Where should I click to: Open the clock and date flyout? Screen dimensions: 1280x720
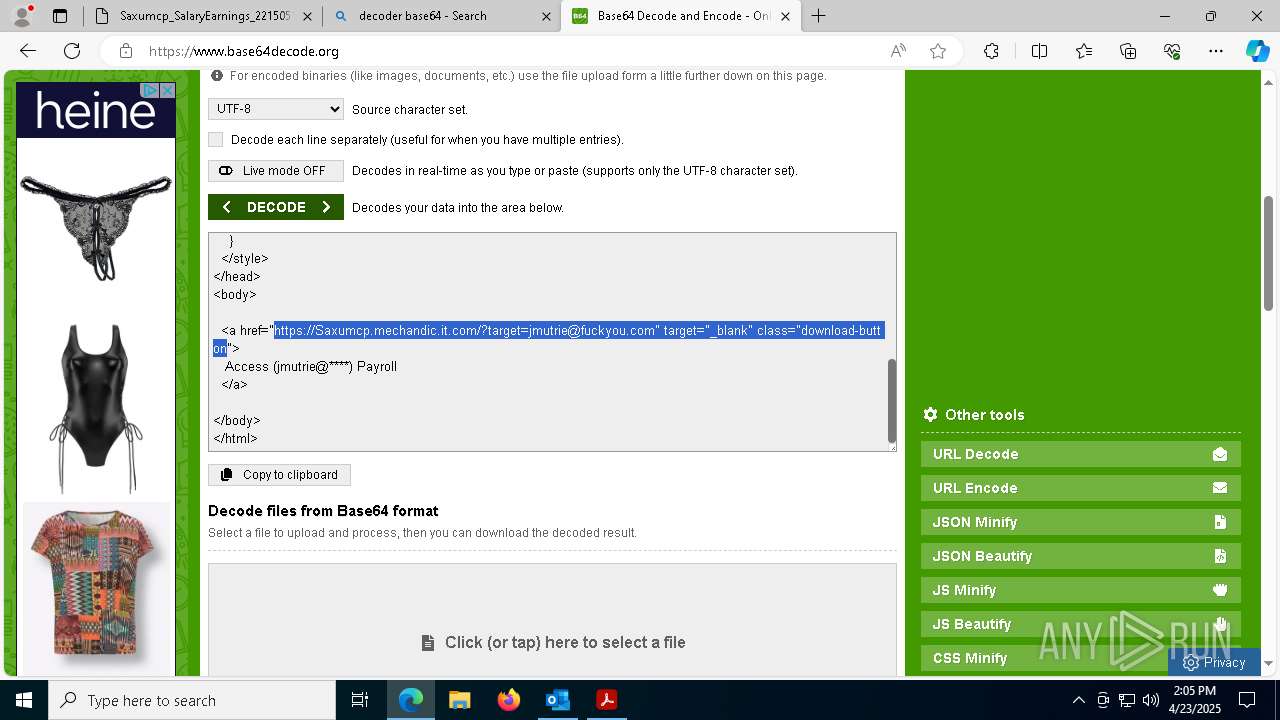point(1194,700)
